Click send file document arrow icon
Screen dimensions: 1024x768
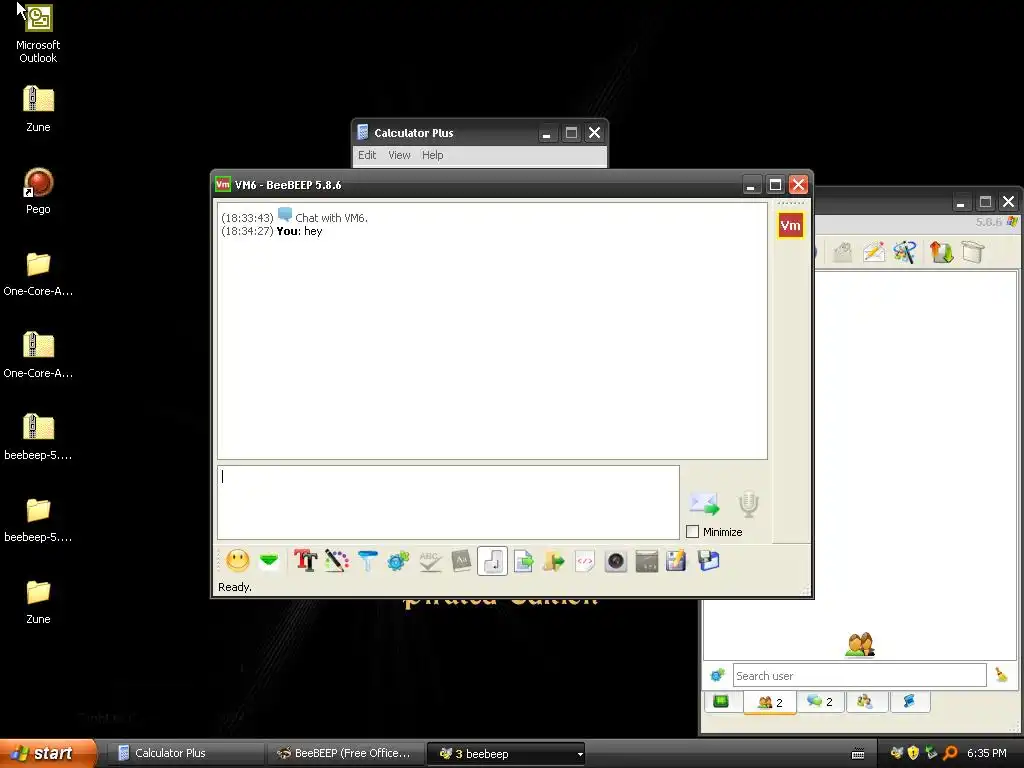pos(523,560)
